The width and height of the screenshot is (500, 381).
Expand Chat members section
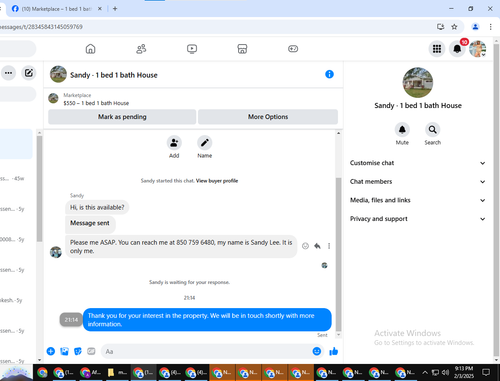[417, 182]
